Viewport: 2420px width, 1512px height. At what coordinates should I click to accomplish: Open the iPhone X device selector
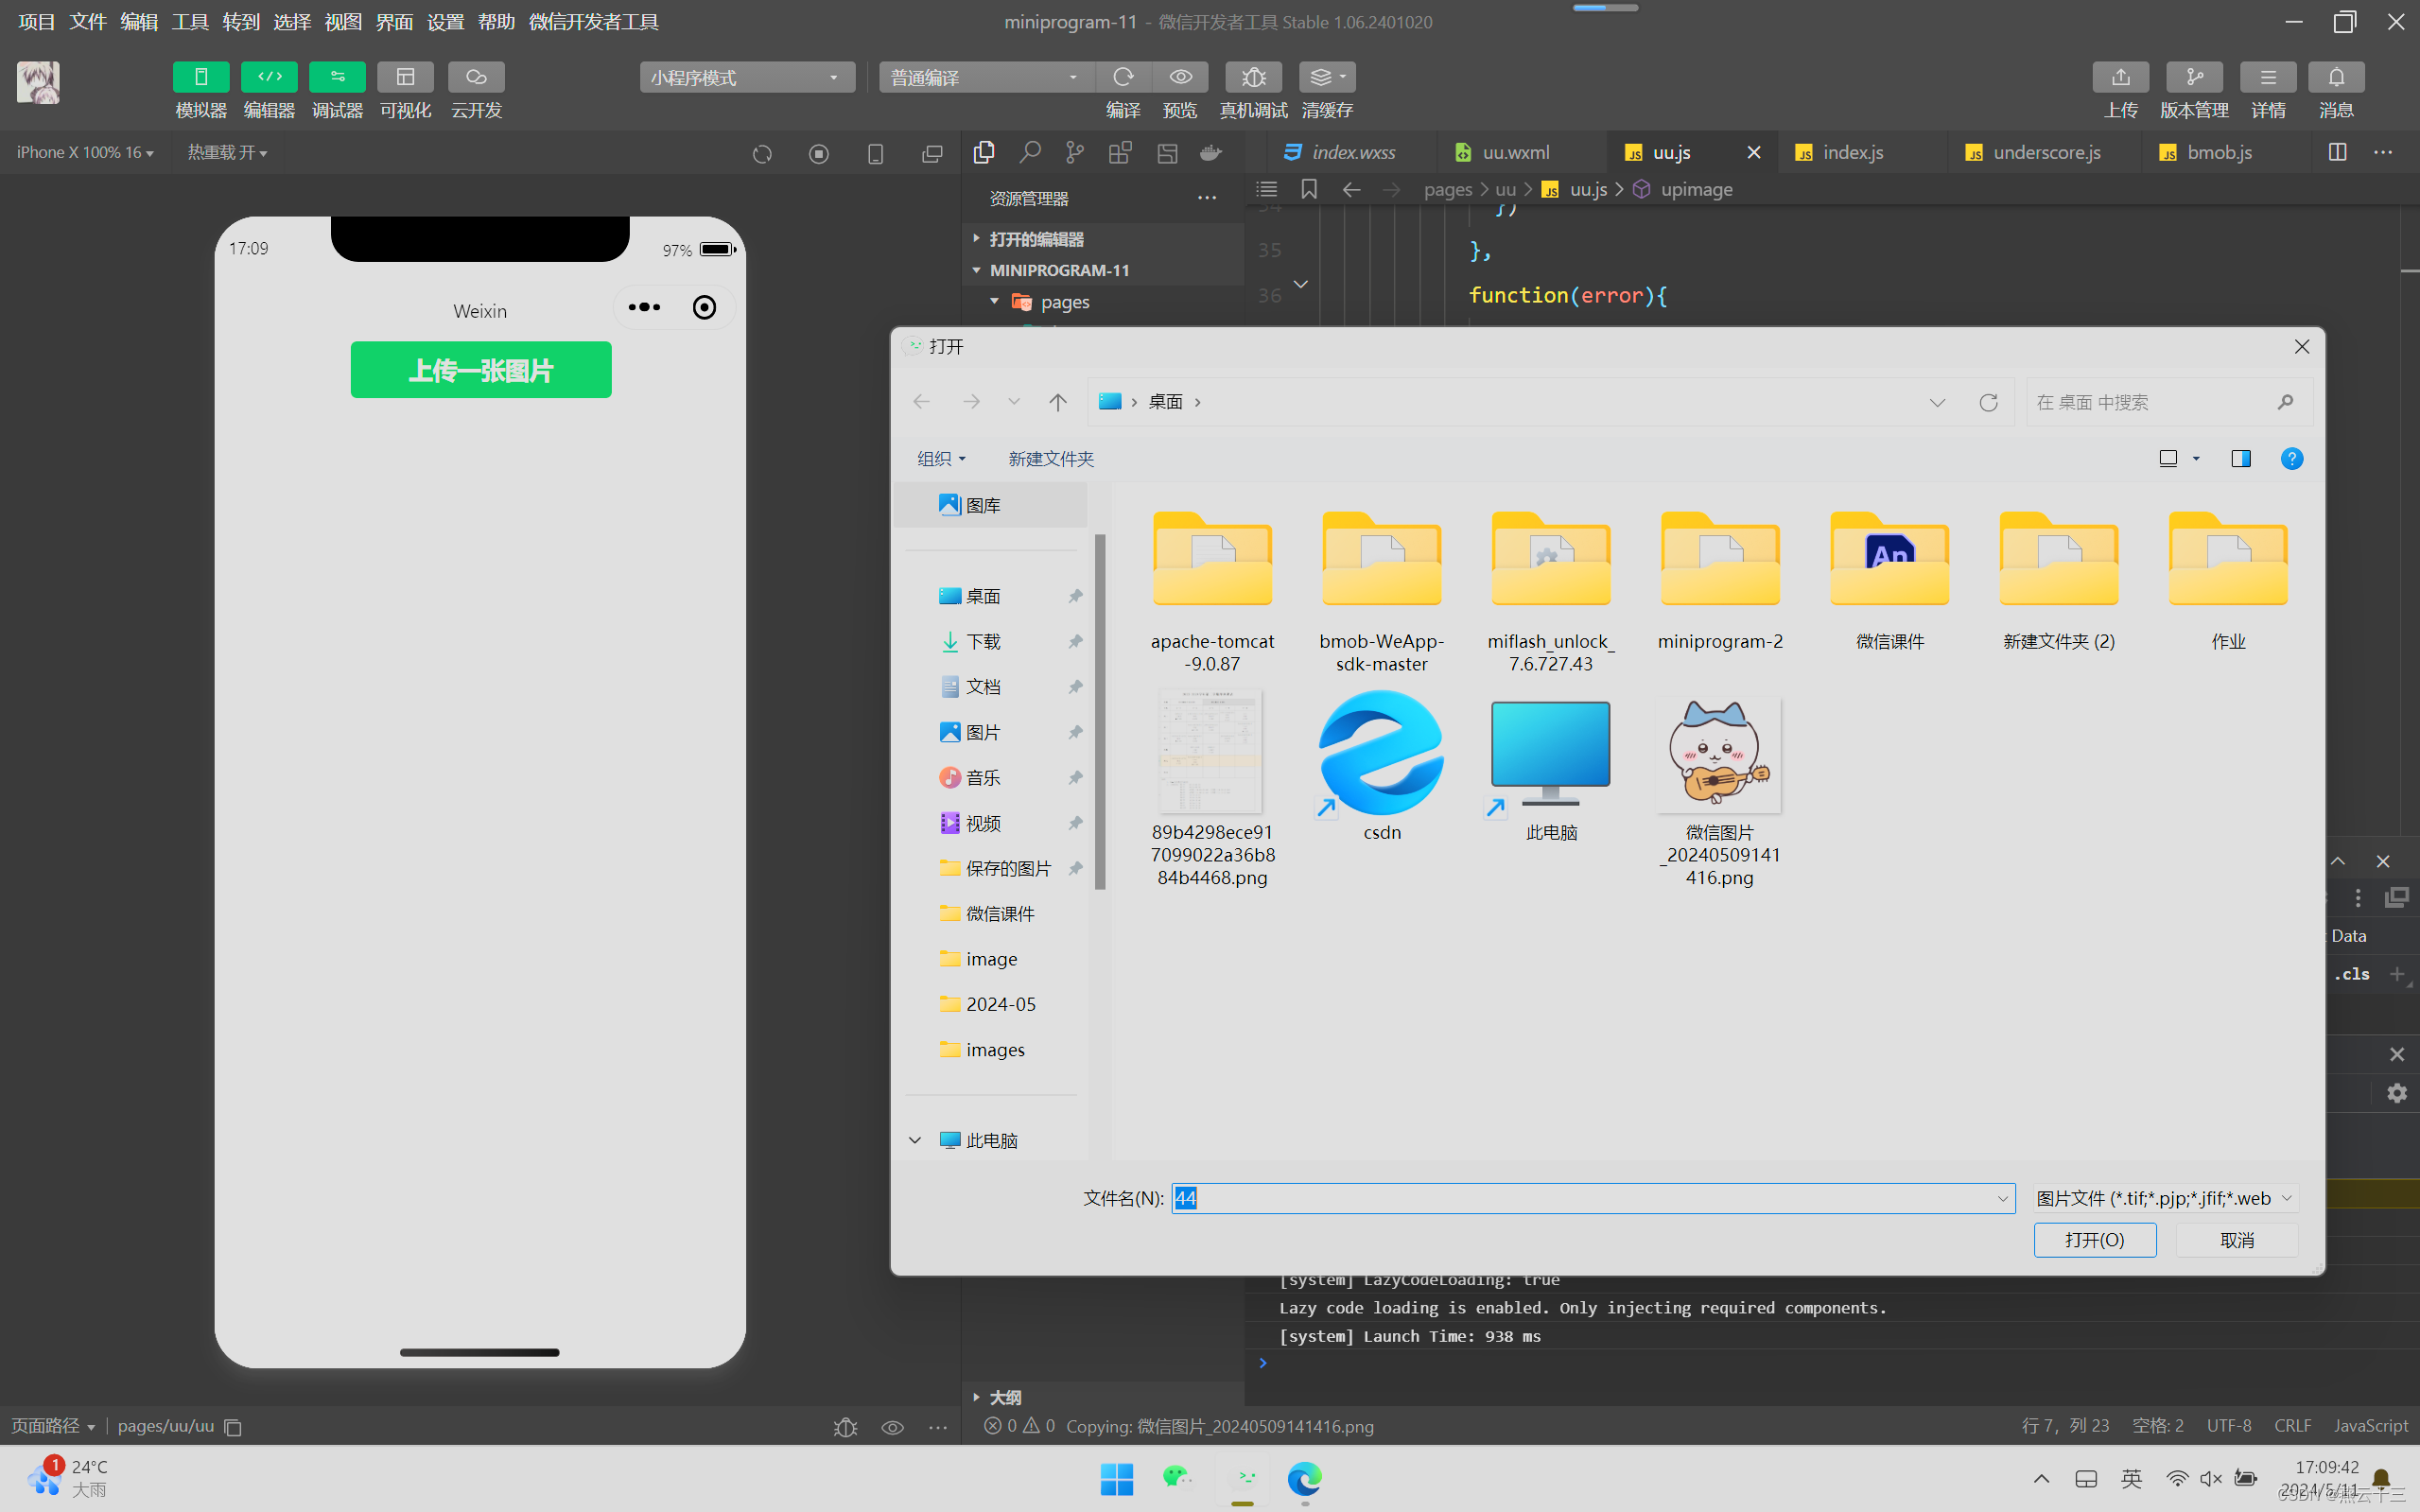point(85,152)
